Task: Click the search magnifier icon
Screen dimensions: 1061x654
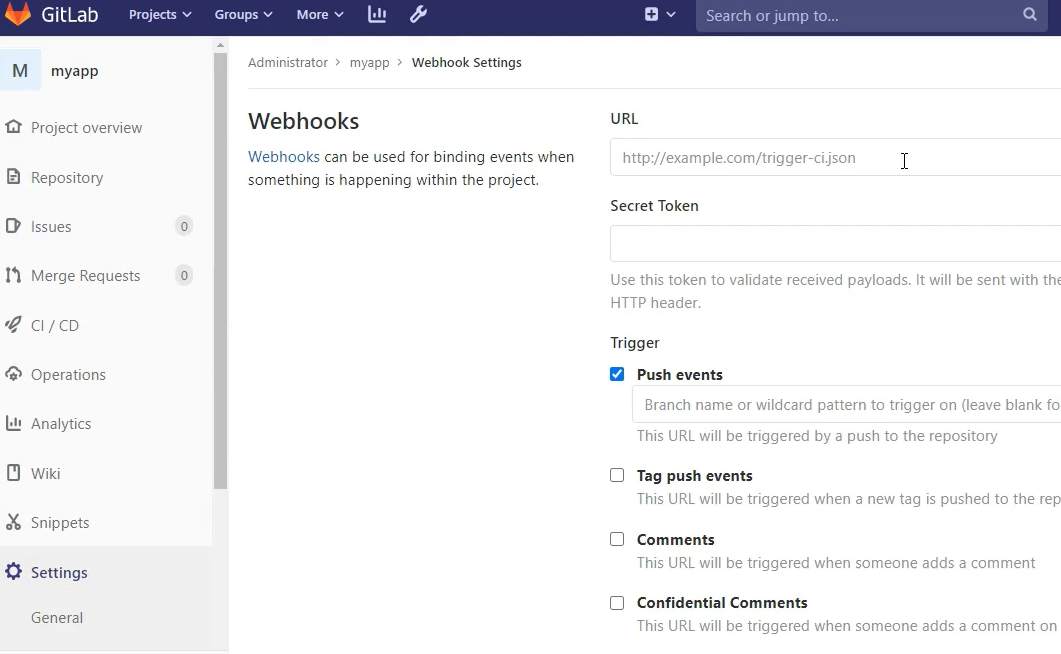Action: (1030, 15)
